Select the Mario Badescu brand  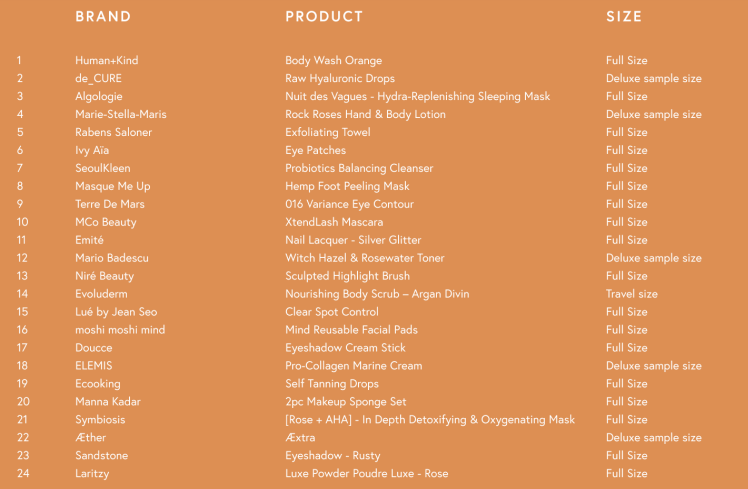(112, 258)
